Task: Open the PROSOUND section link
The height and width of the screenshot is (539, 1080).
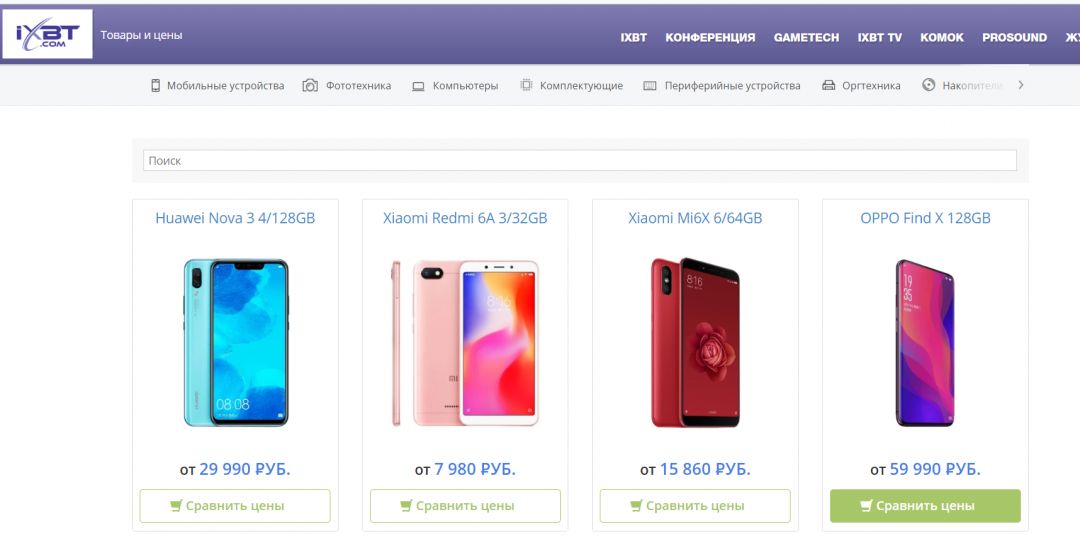Action: (x=1015, y=38)
